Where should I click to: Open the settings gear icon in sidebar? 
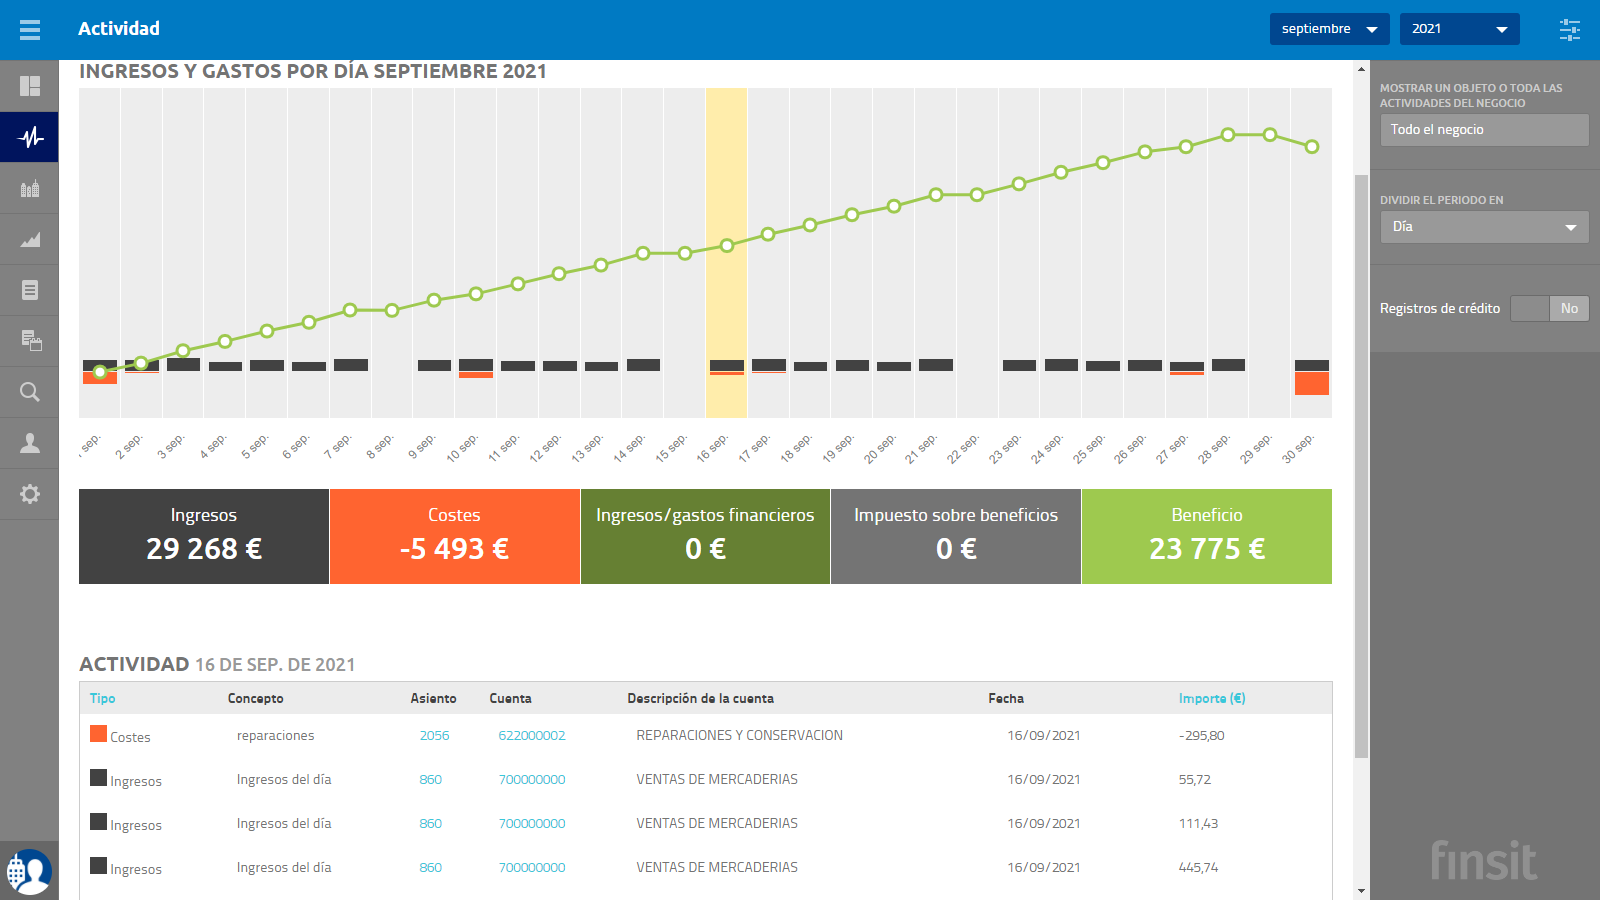30,494
